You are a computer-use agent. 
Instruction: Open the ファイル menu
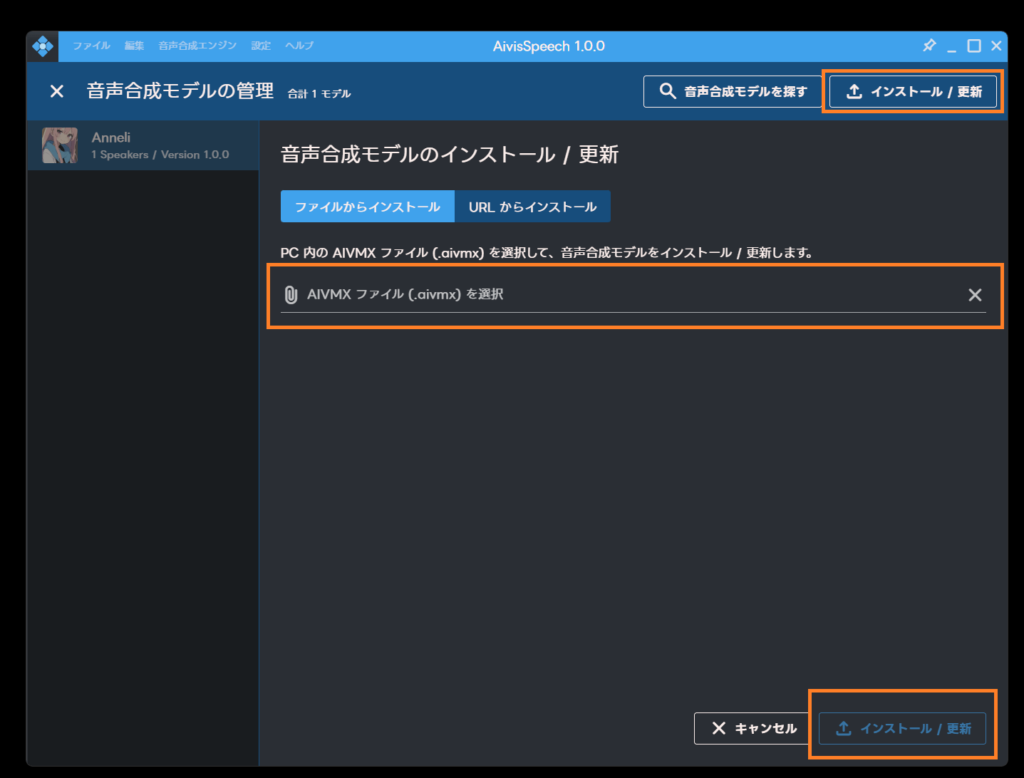[x=91, y=46]
